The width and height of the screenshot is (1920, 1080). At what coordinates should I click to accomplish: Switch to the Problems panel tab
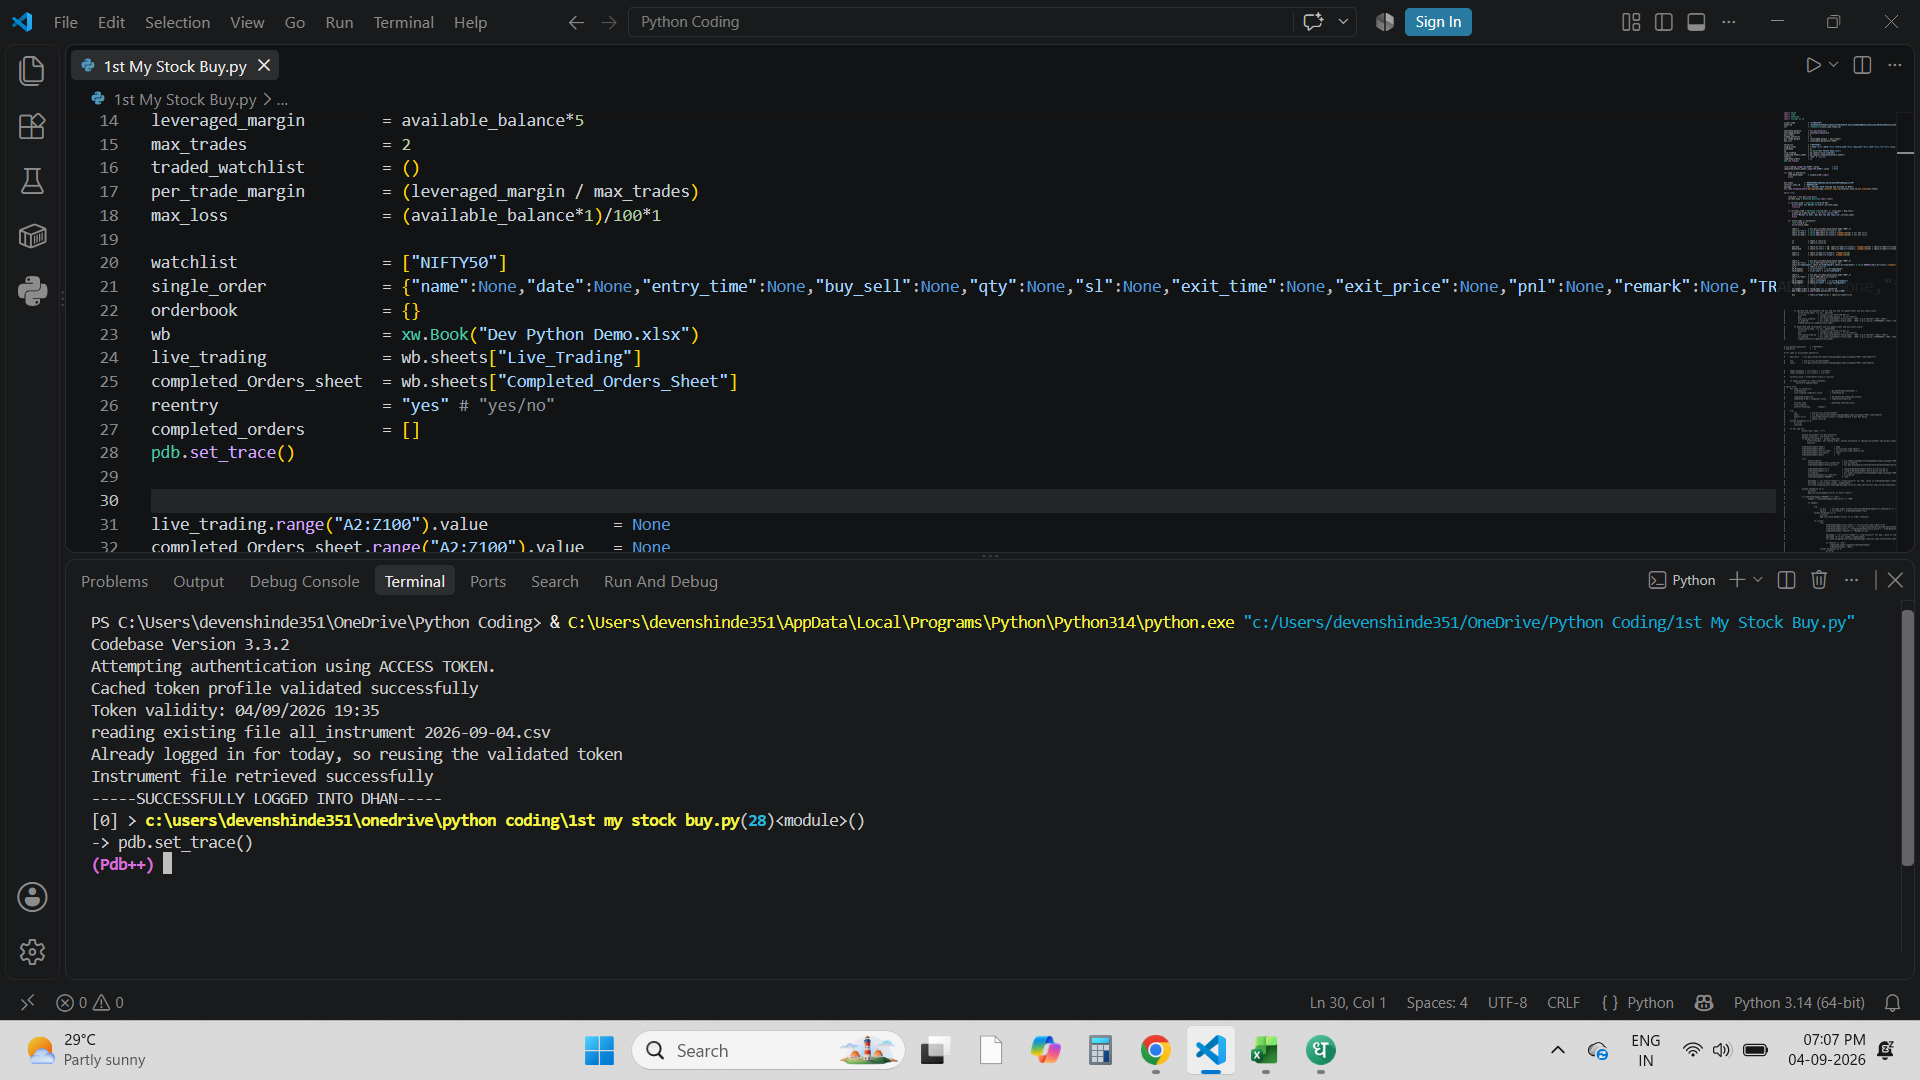[x=114, y=581]
